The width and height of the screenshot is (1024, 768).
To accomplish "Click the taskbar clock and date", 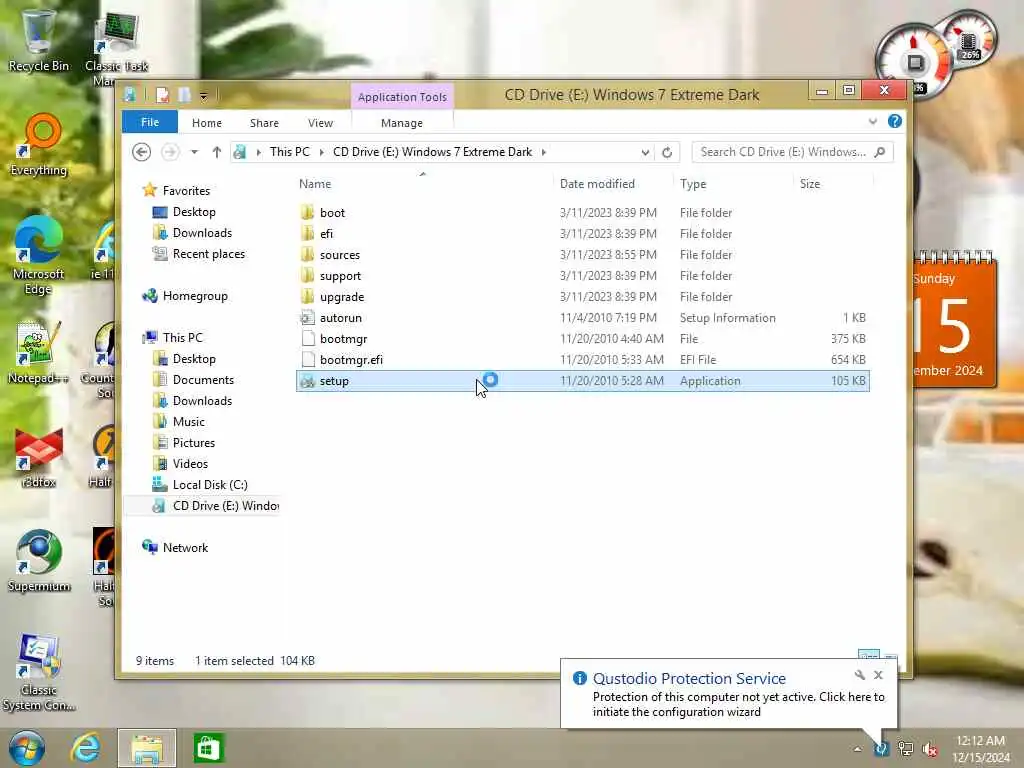I will coord(980,749).
